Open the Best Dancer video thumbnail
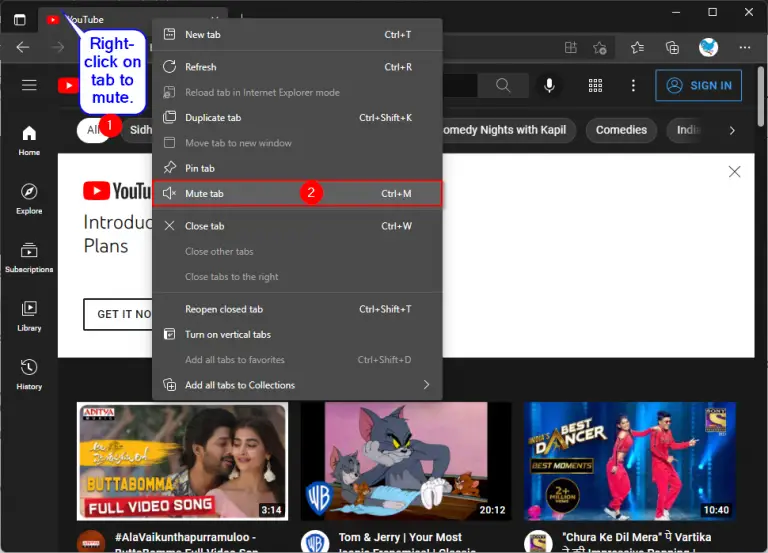The width and height of the screenshot is (768, 553). 630,461
